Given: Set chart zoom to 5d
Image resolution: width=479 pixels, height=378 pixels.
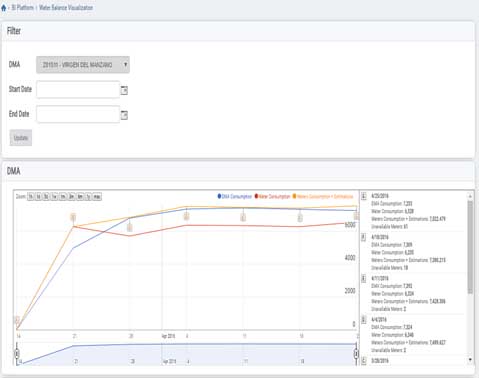Looking at the screenshot, I should tap(46, 197).
